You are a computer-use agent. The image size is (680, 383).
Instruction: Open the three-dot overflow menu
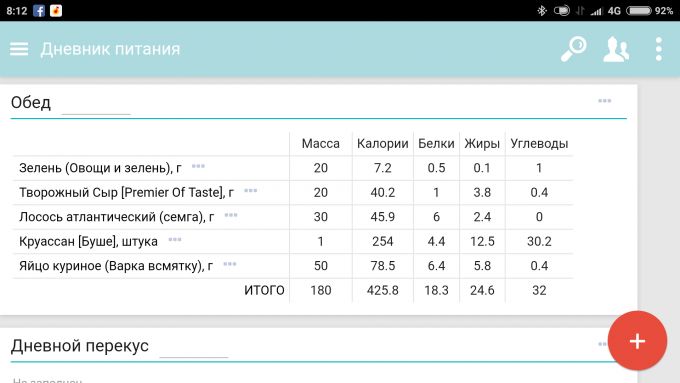coord(658,49)
